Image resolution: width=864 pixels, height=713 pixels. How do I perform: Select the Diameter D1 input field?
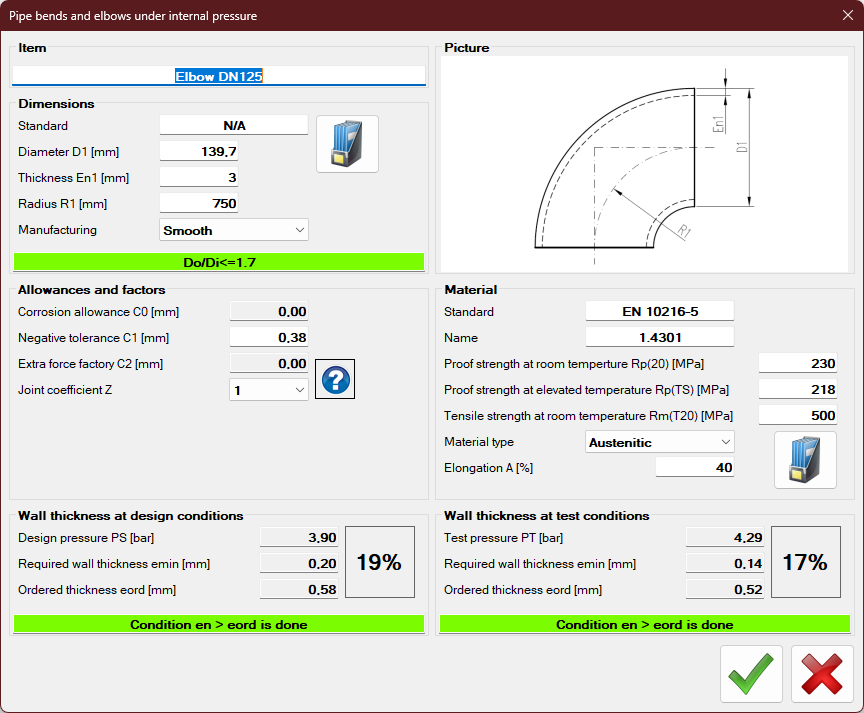tap(199, 152)
